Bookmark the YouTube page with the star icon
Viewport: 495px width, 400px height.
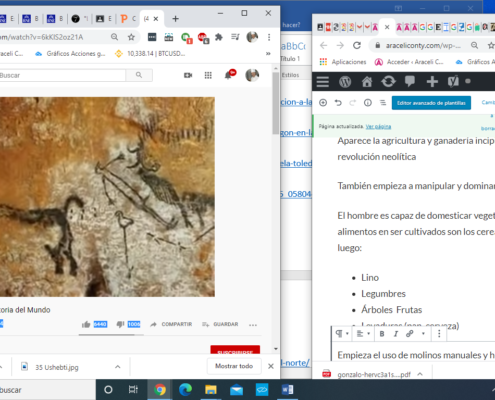131,37
